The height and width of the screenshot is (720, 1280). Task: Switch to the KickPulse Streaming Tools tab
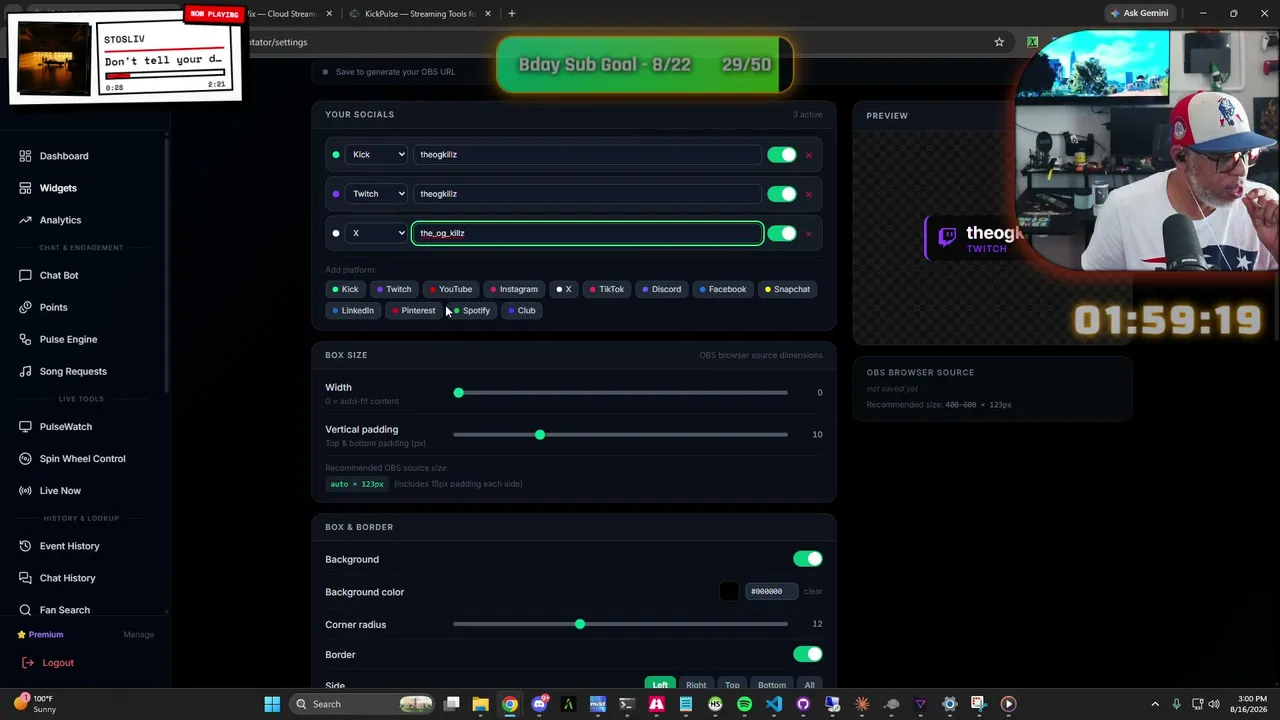(418, 14)
